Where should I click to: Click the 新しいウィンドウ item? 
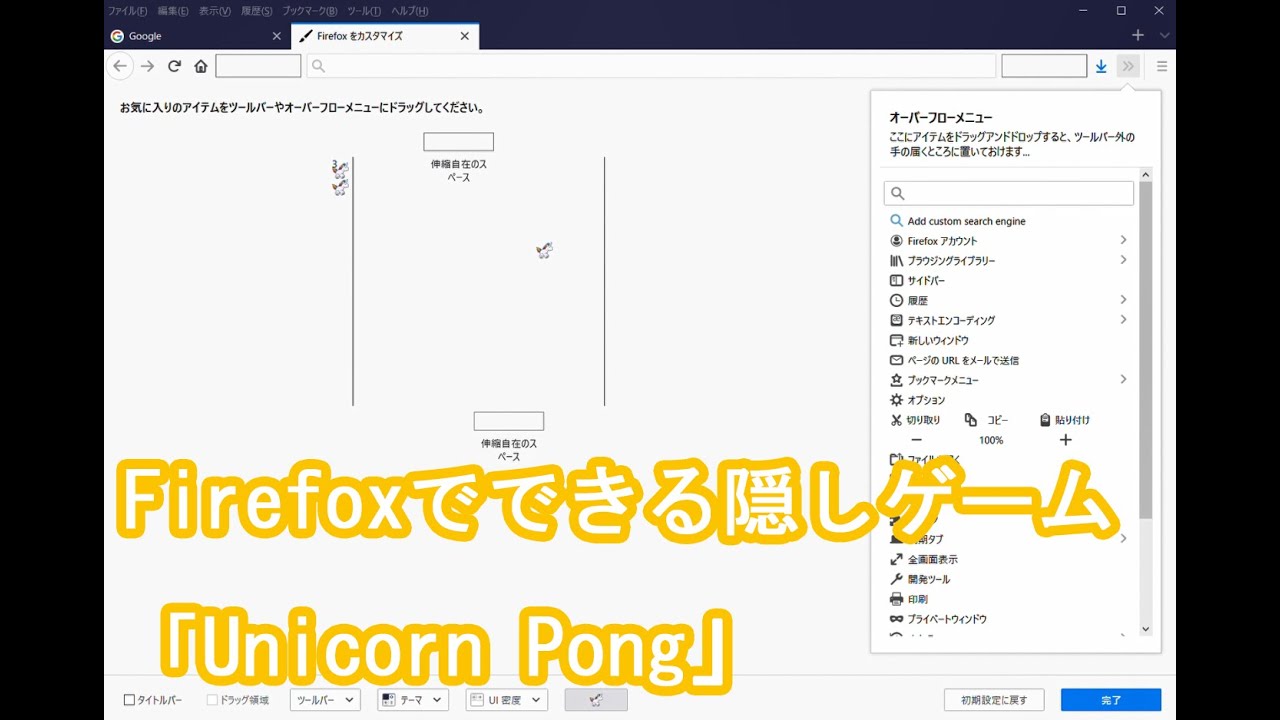click(1008, 340)
